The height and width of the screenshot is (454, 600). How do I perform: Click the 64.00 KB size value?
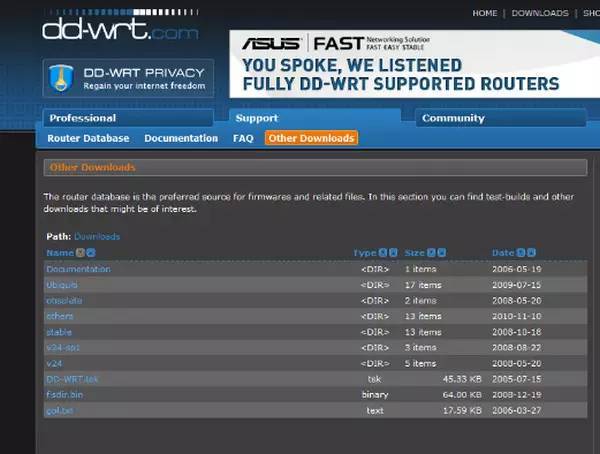point(462,395)
